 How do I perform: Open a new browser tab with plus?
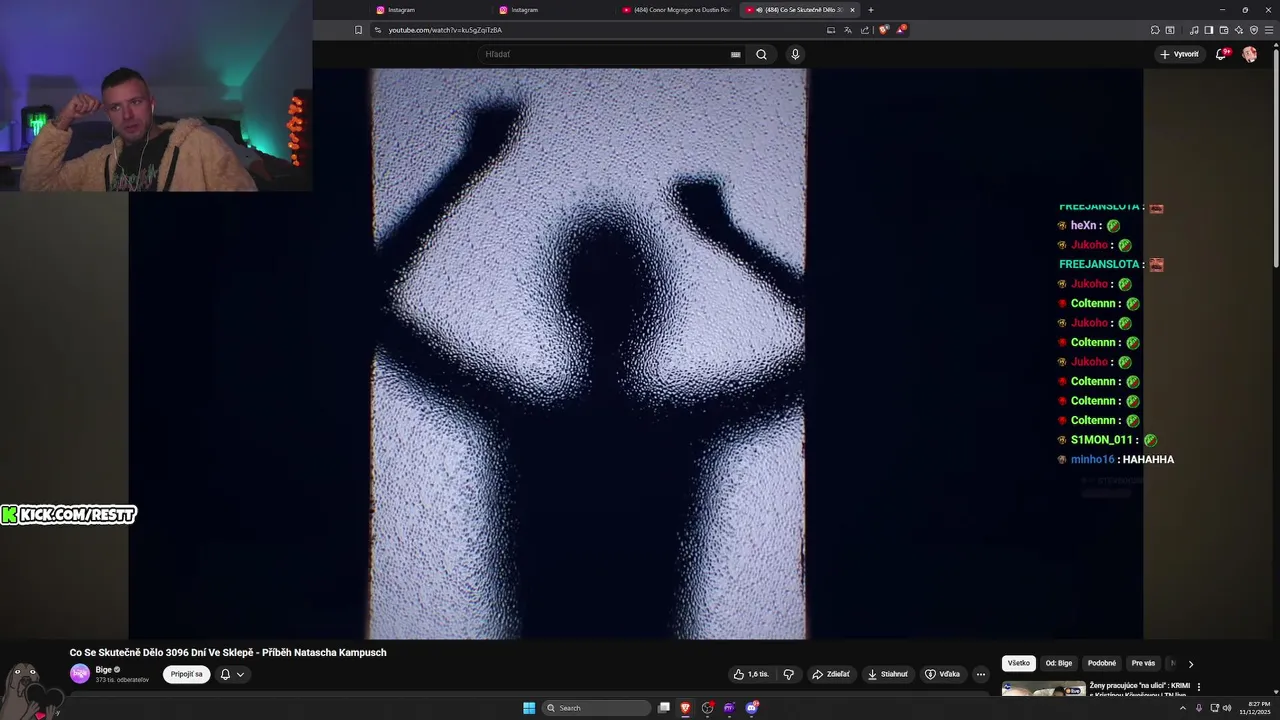click(x=871, y=10)
